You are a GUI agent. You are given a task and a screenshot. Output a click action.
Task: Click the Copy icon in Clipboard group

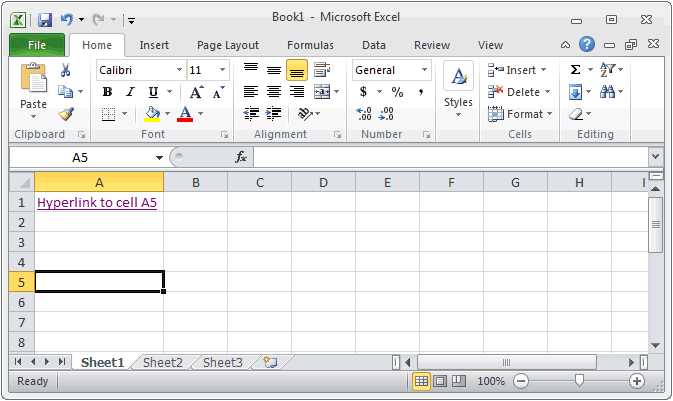click(66, 91)
